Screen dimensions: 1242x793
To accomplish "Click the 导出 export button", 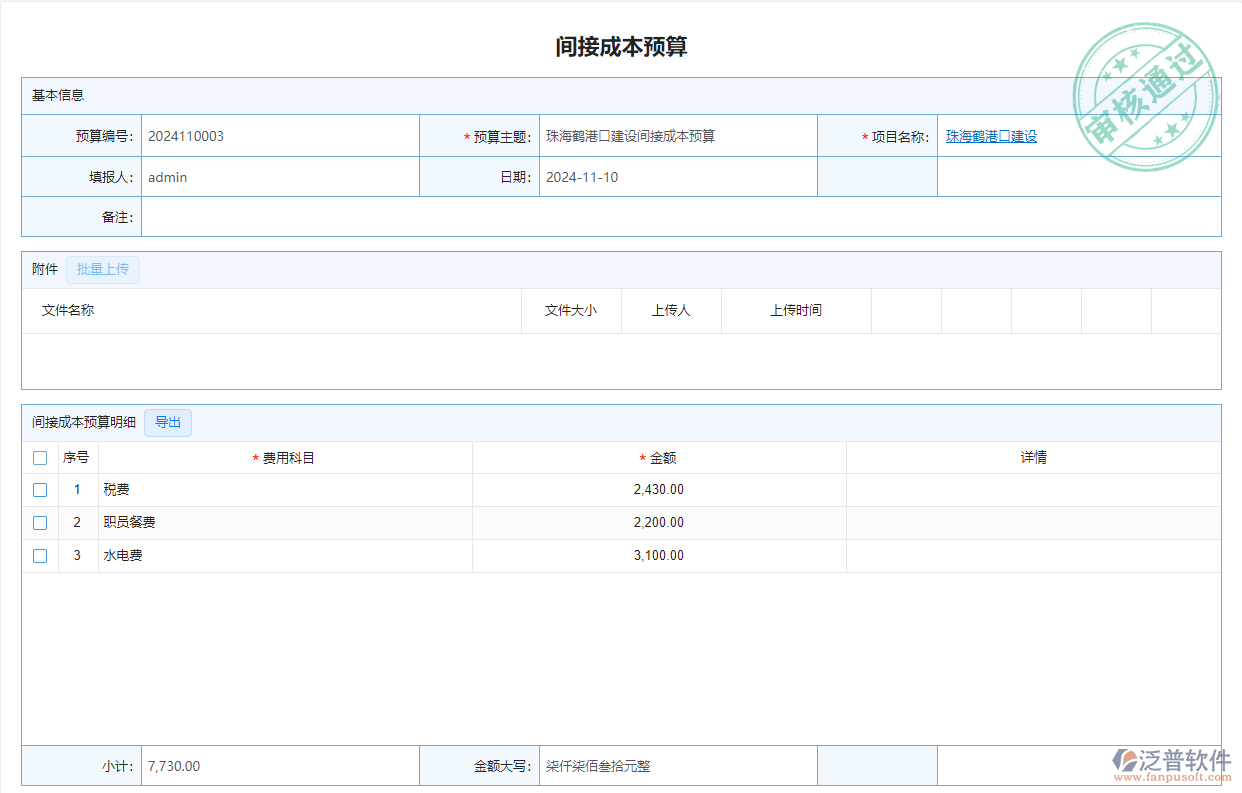I will 168,423.
